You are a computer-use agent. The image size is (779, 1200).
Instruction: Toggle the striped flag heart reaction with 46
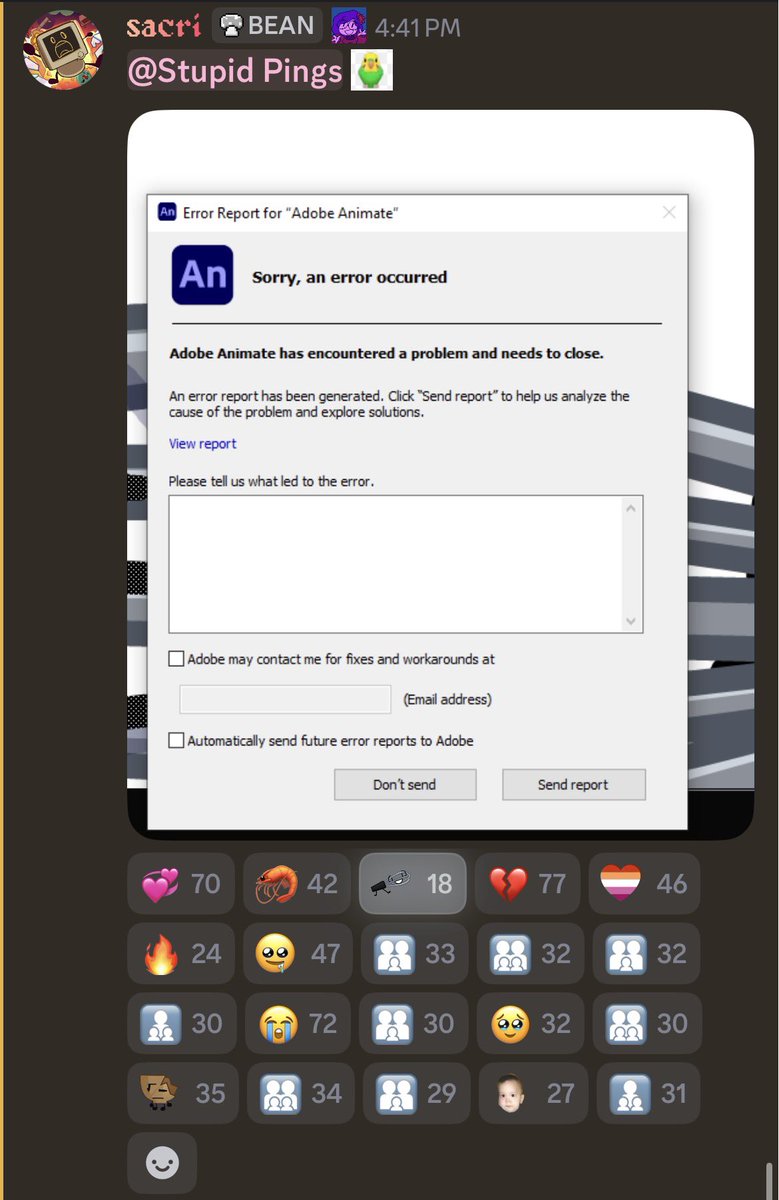click(x=644, y=884)
